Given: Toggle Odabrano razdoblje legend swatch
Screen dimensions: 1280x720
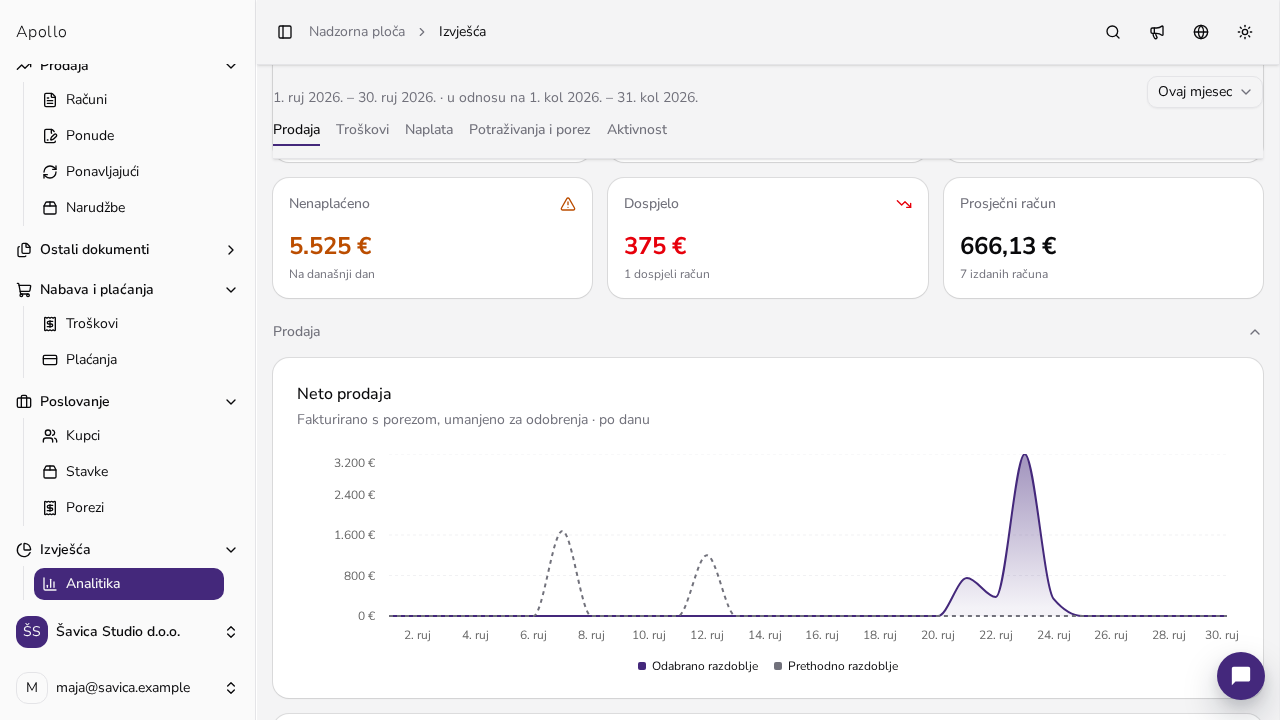Looking at the screenshot, I should pos(642,667).
